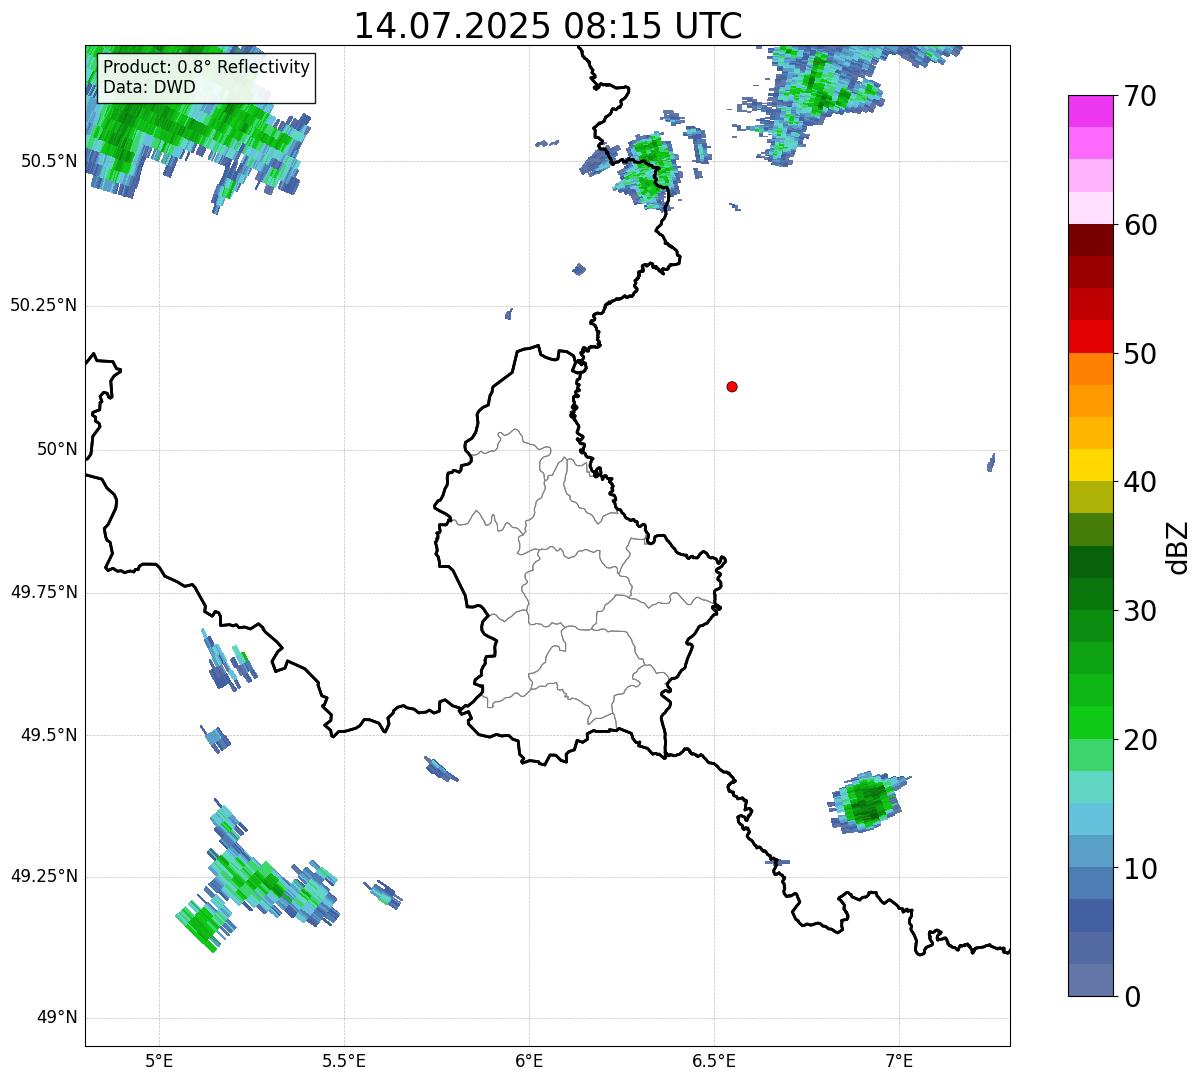The height and width of the screenshot is (1081, 1202).
Task: Click the 0 colorbar tick label
Action: point(1131,997)
